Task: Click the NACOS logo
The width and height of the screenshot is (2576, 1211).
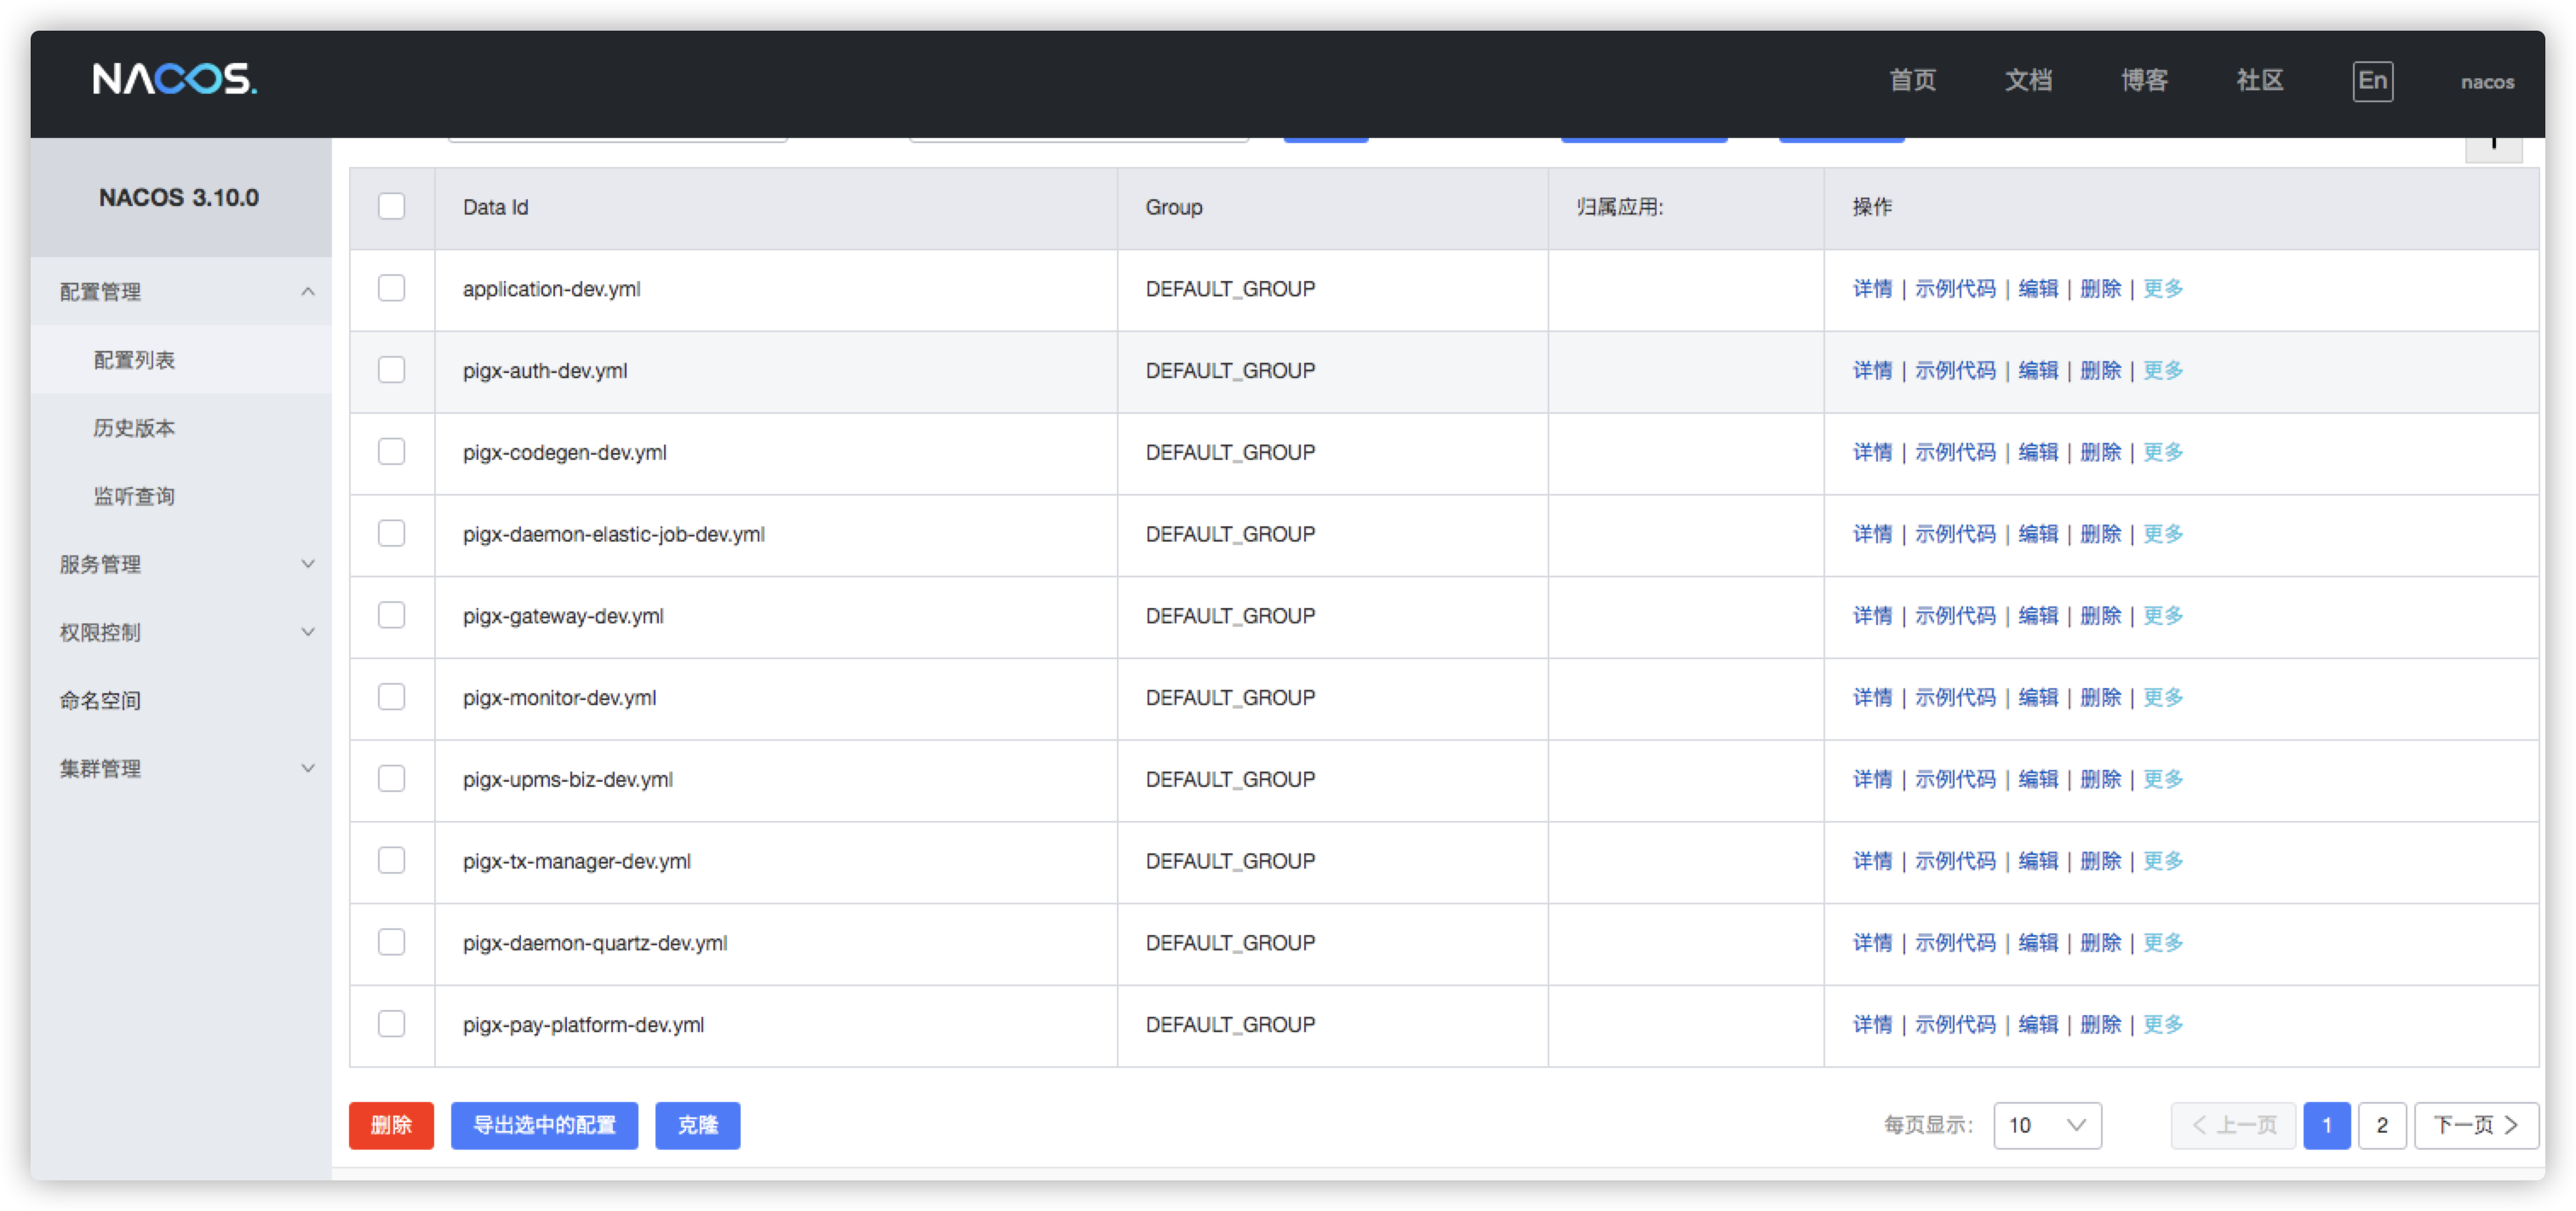Action: pos(175,79)
